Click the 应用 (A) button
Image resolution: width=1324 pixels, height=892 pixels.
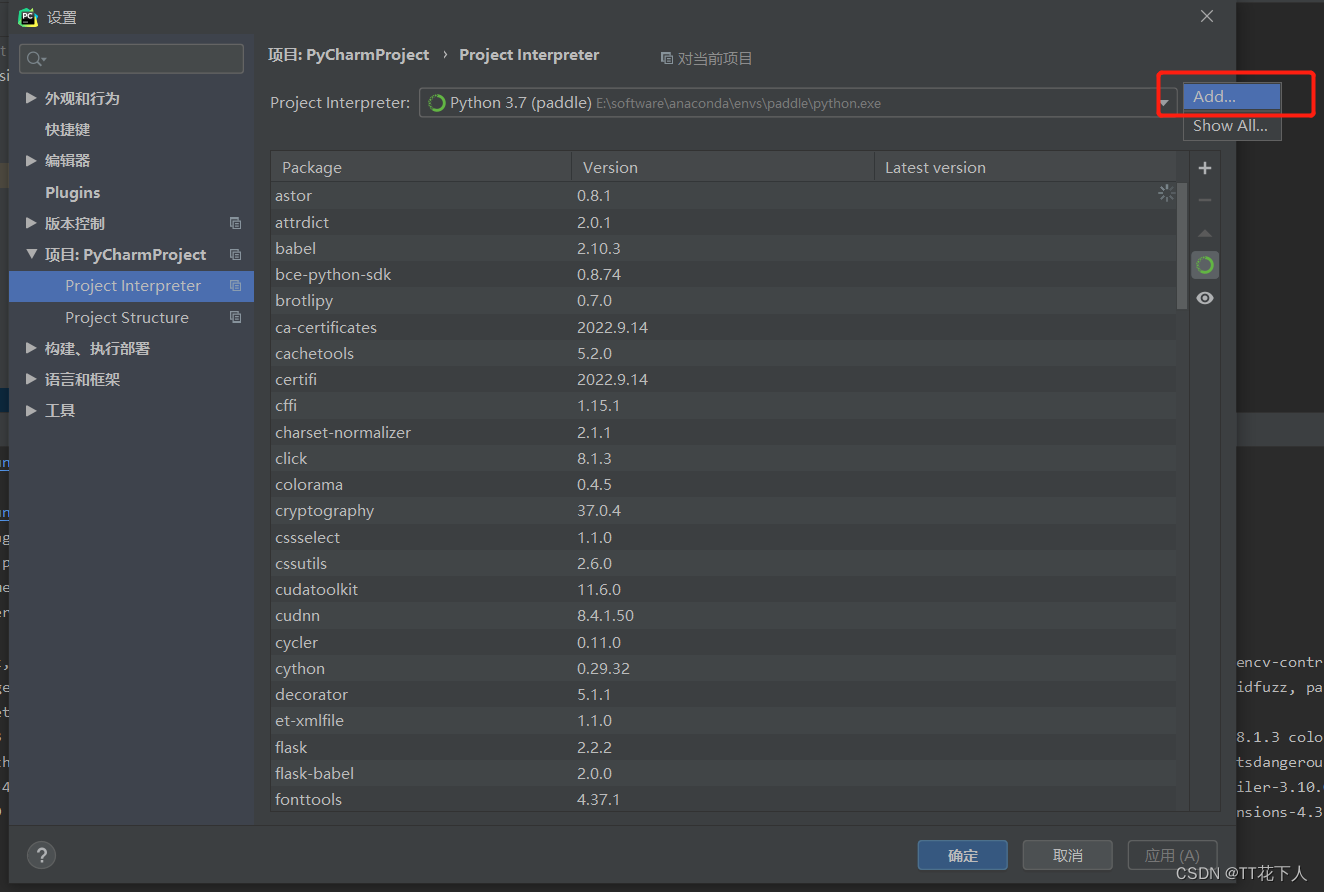tap(1172, 855)
